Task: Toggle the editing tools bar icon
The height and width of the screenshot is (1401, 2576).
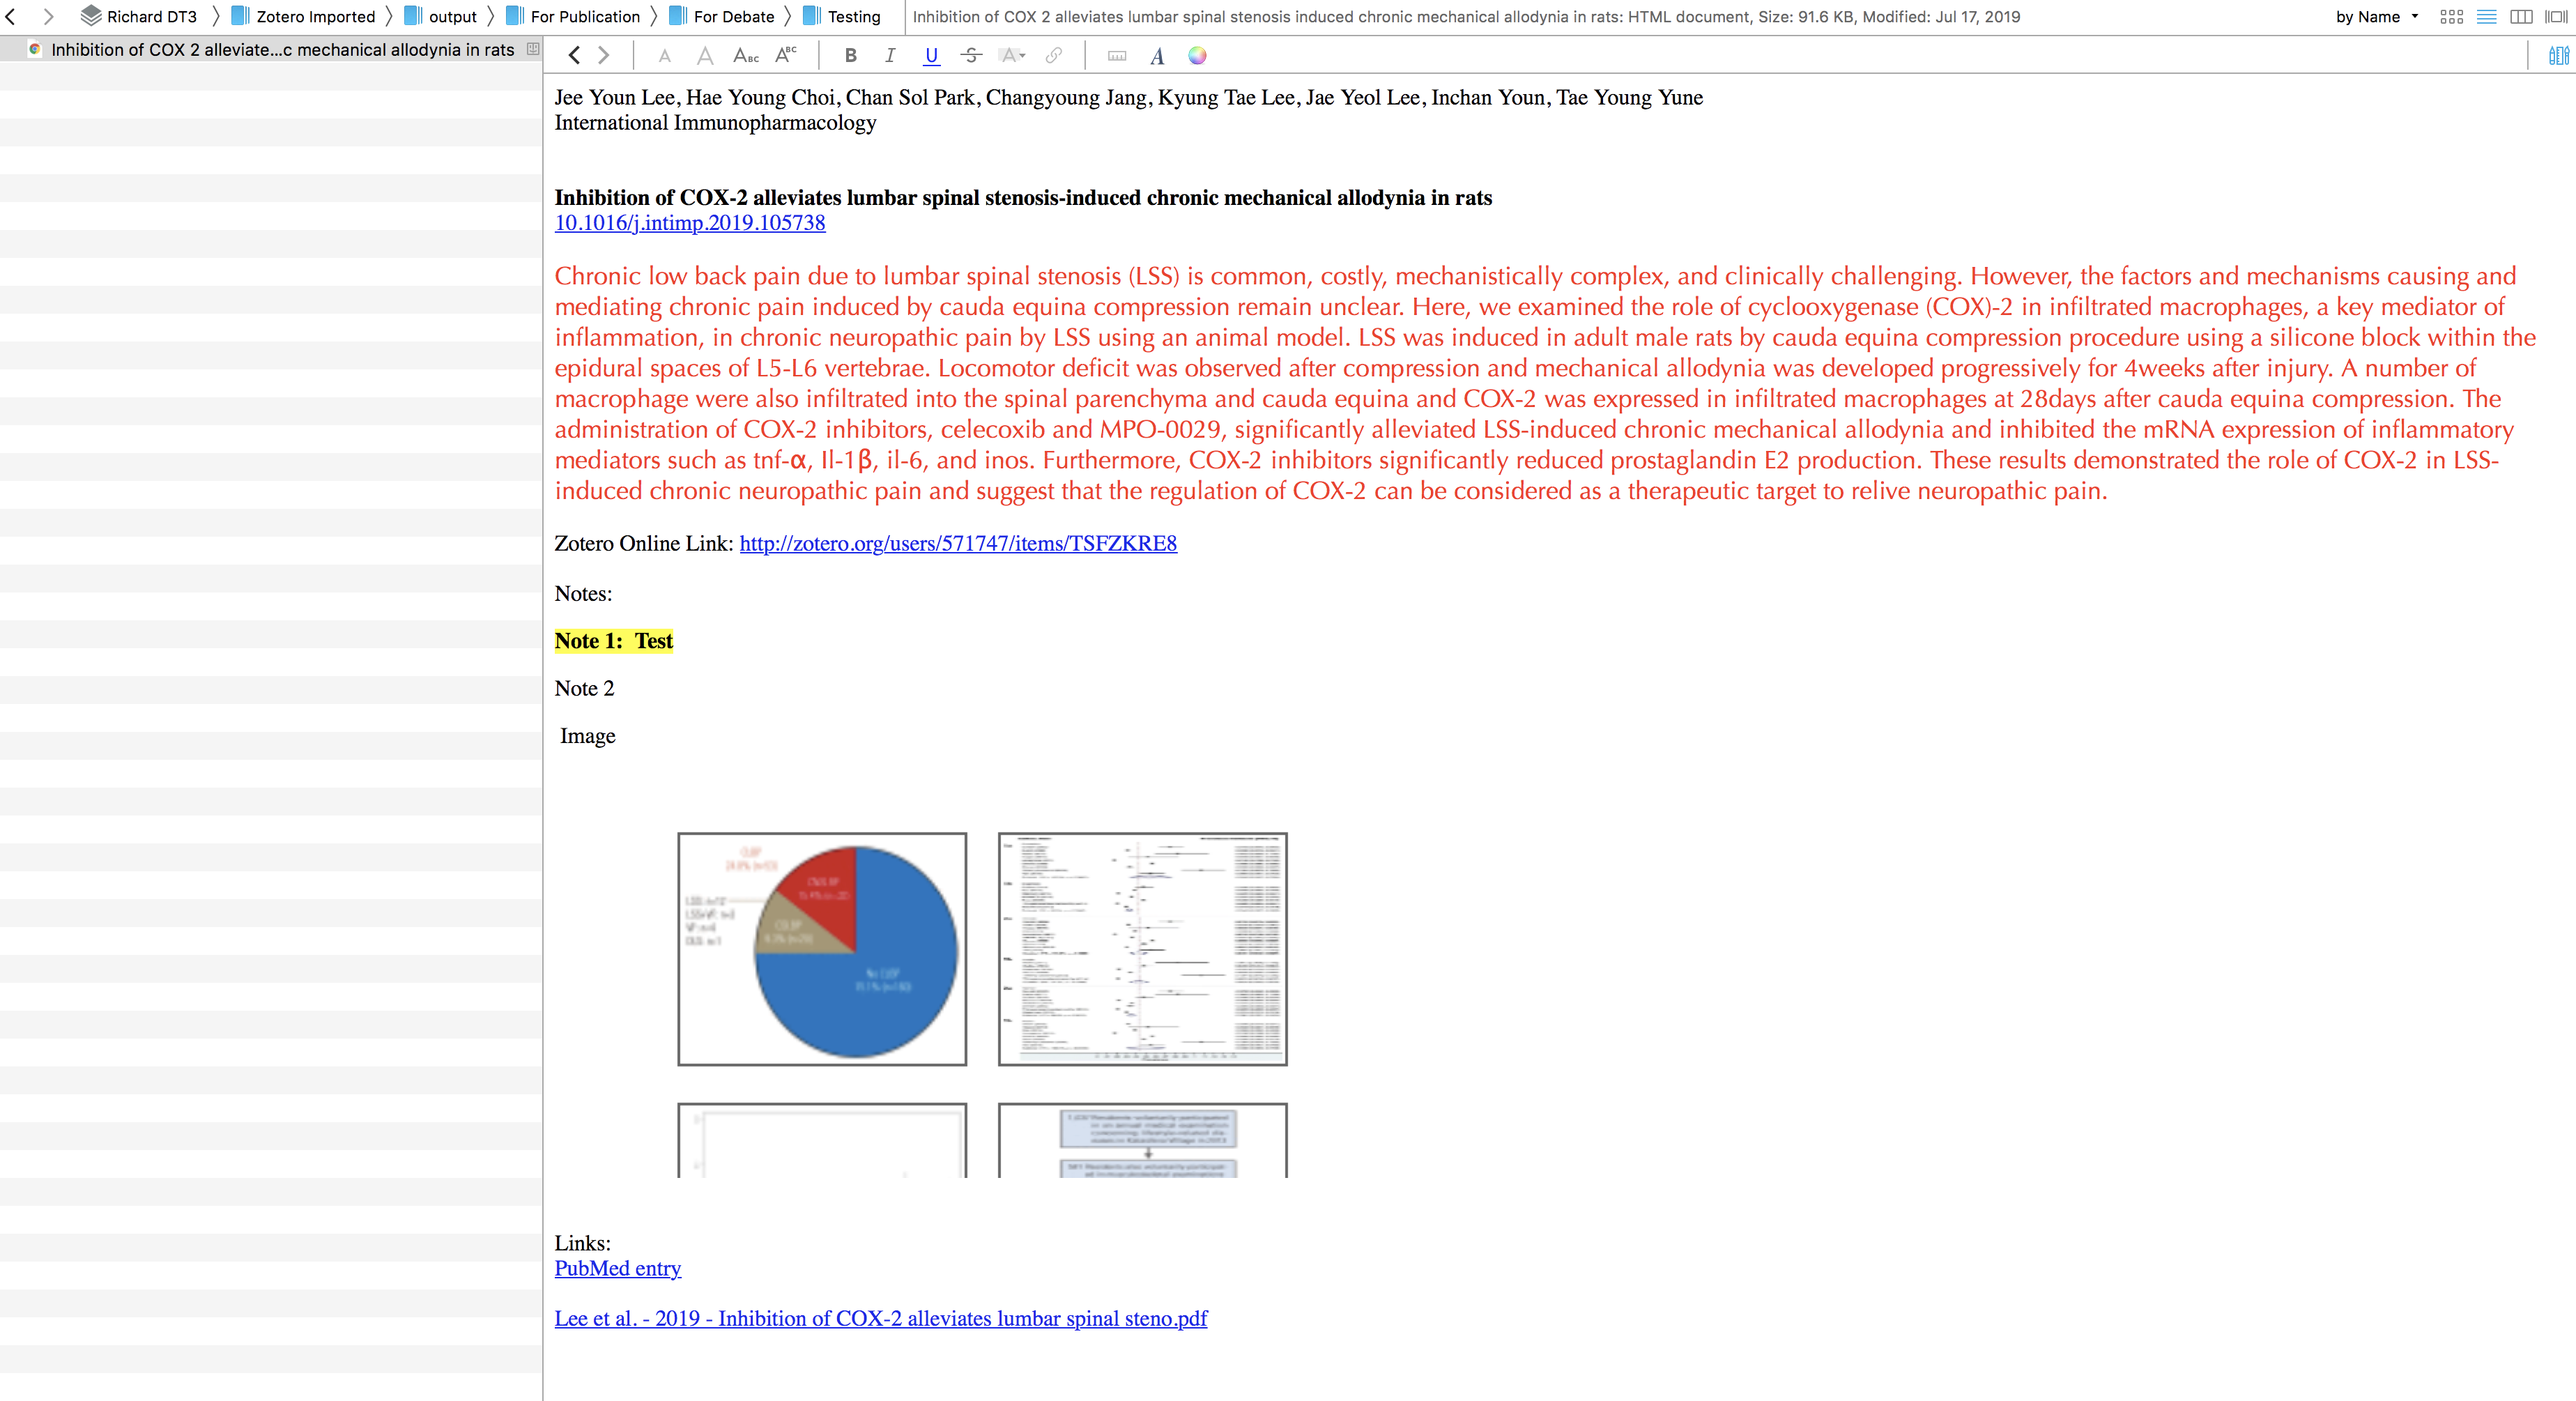Action: tap(2558, 56)
